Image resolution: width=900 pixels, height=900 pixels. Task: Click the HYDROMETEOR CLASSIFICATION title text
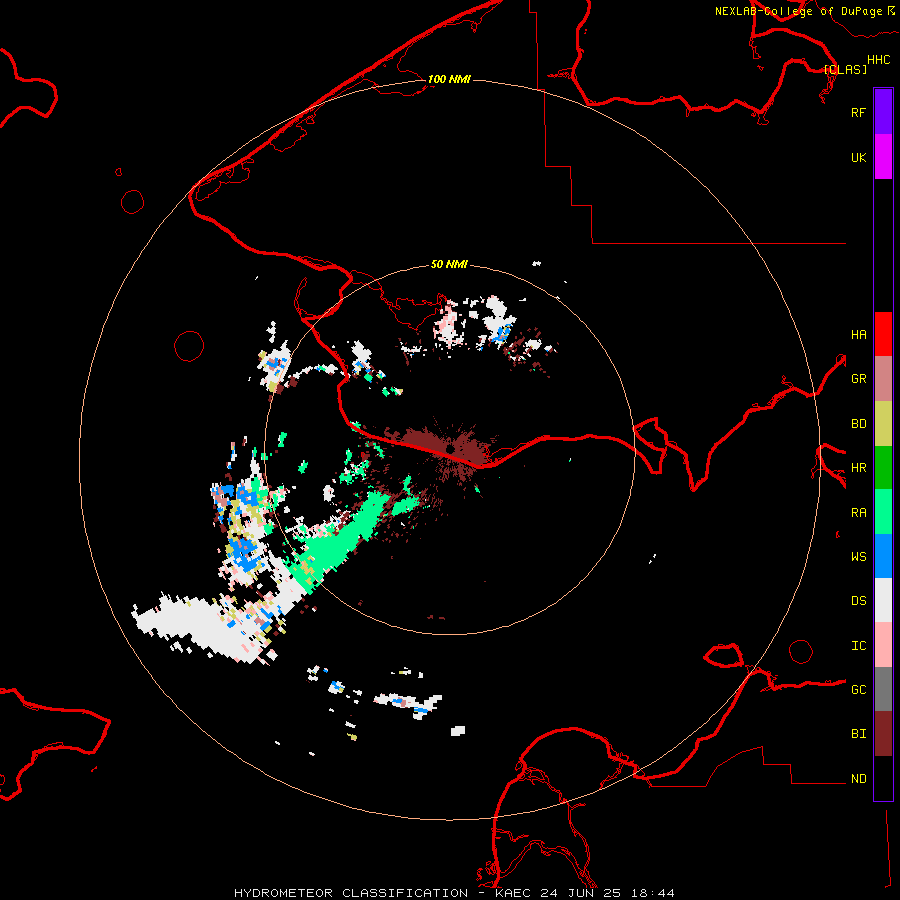point(351,893)
